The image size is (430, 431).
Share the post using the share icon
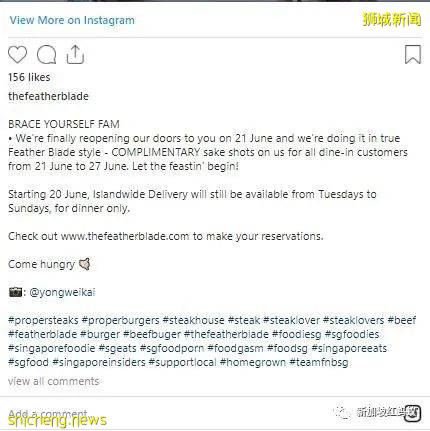[x=75, y=54]
